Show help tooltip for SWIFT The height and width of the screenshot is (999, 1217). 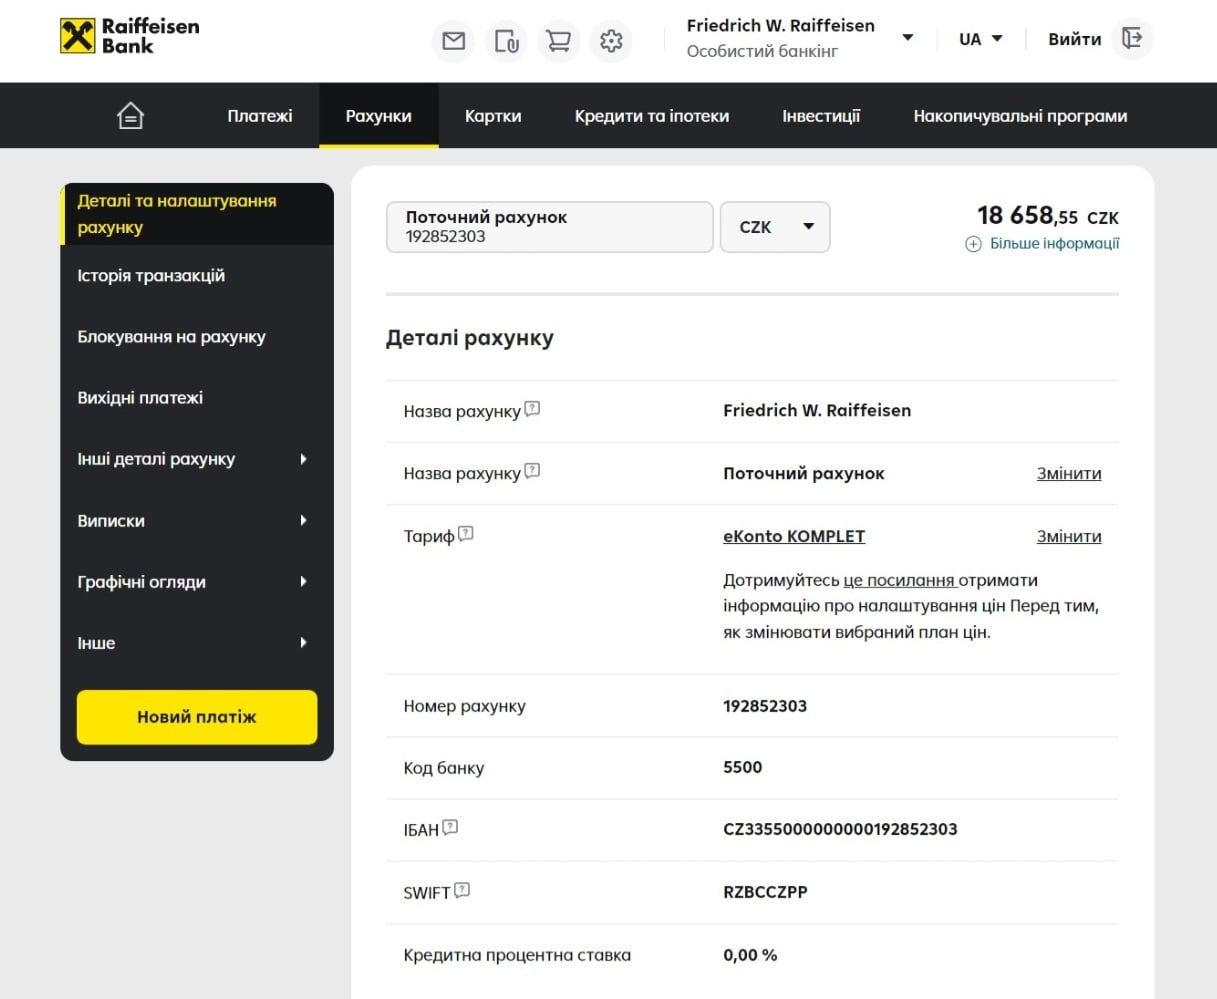(462, 889)
